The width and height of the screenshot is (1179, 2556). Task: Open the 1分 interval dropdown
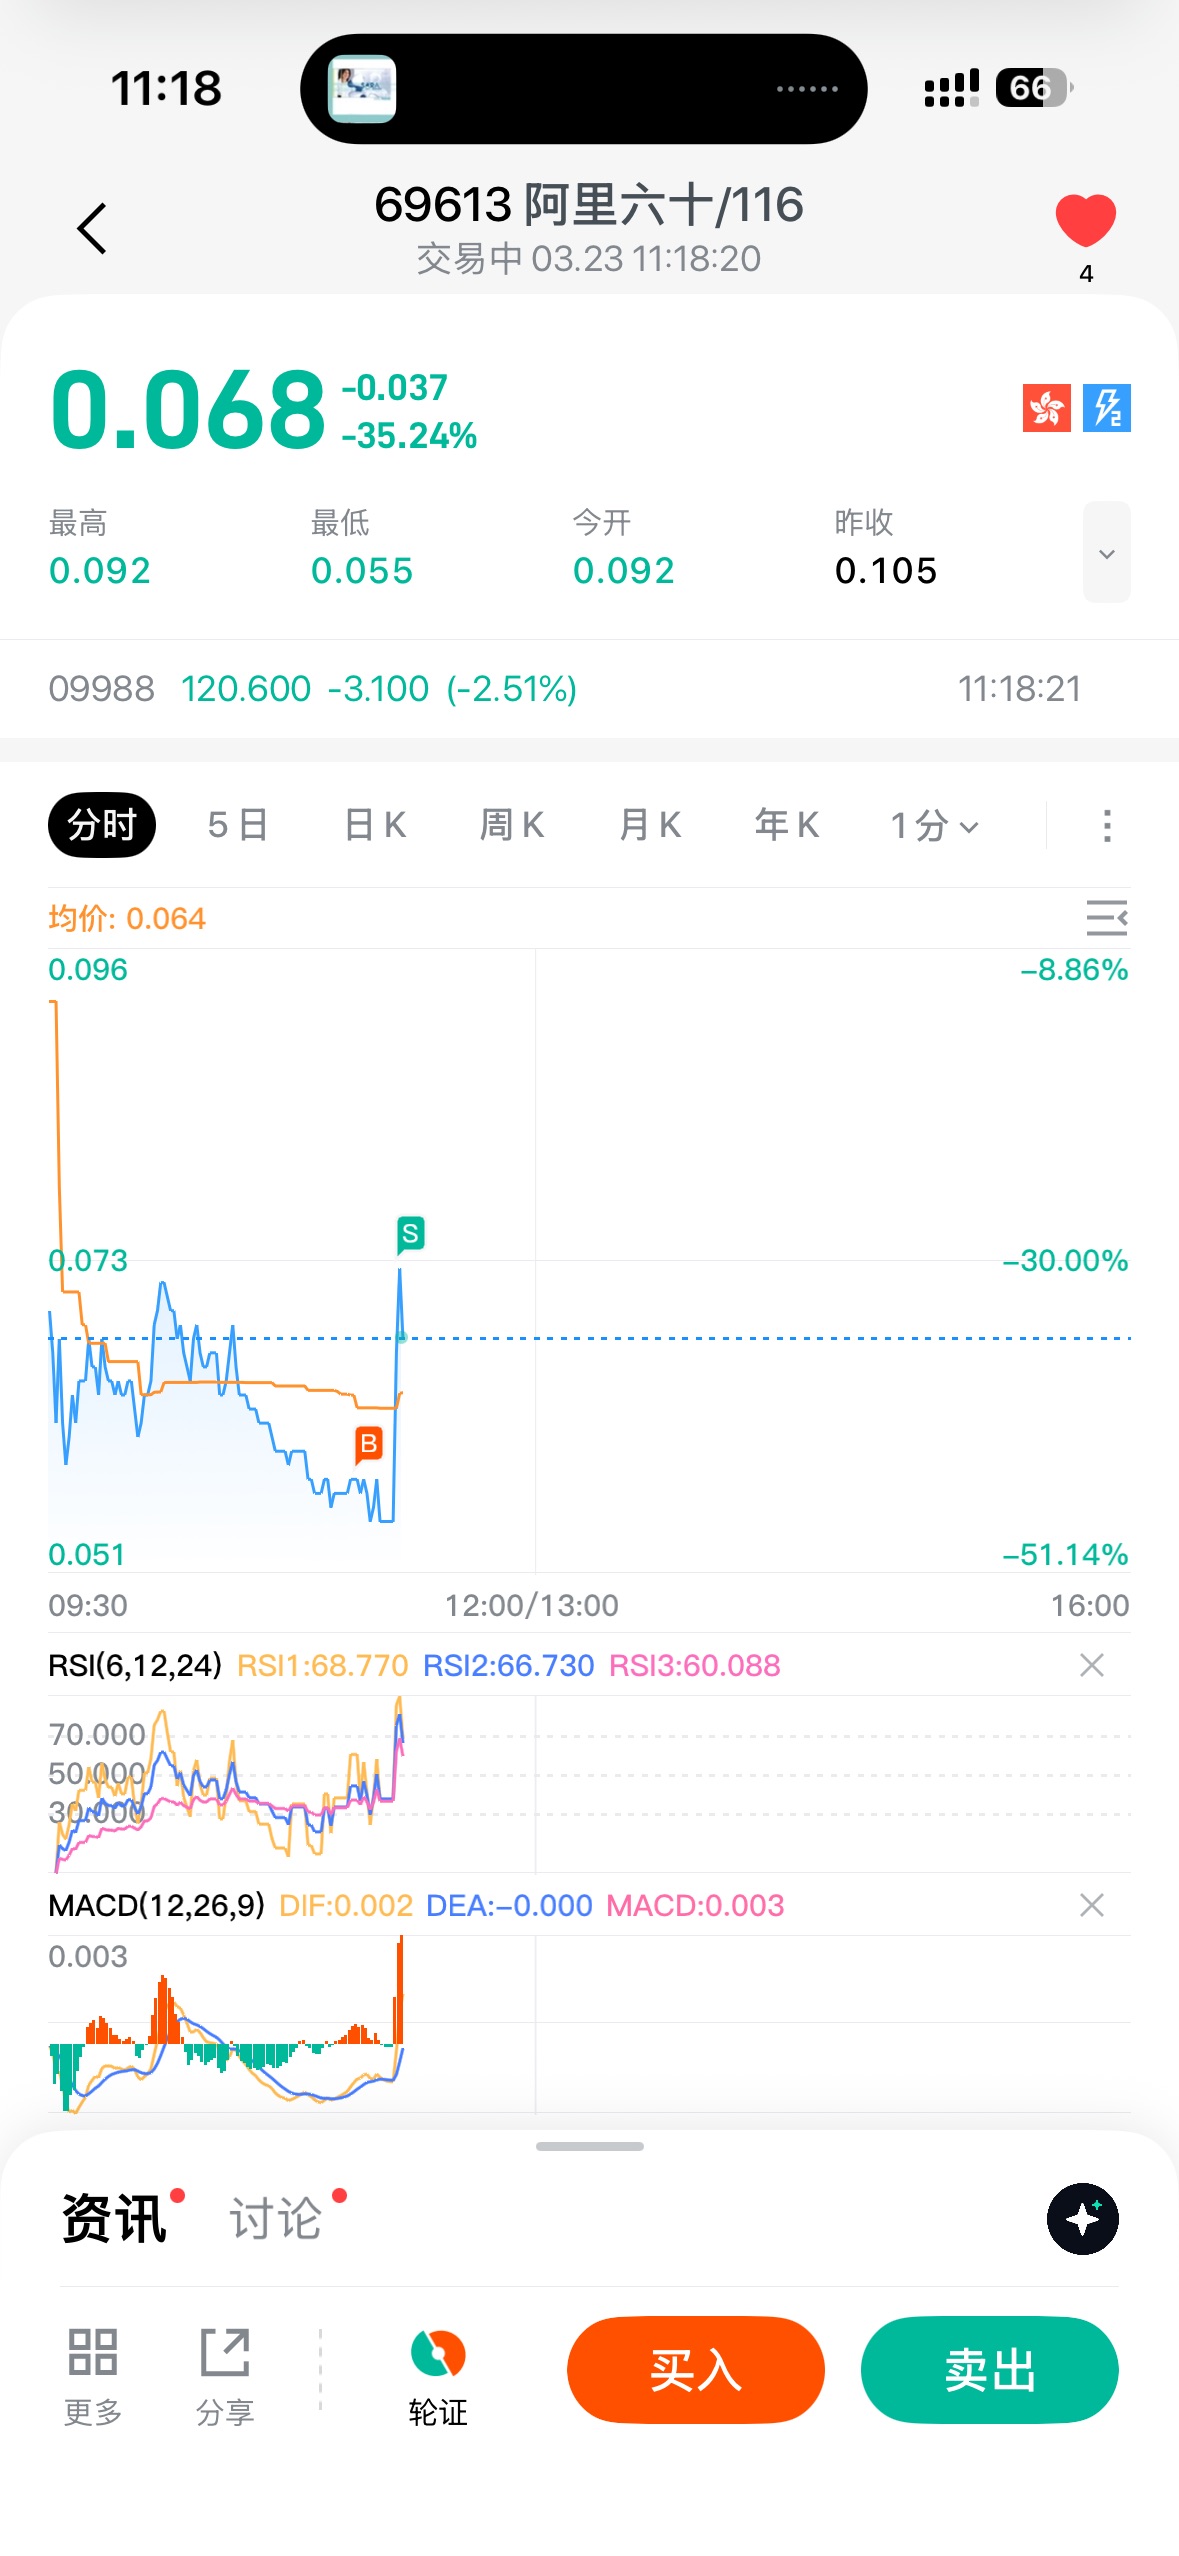(x=934, y=826)
